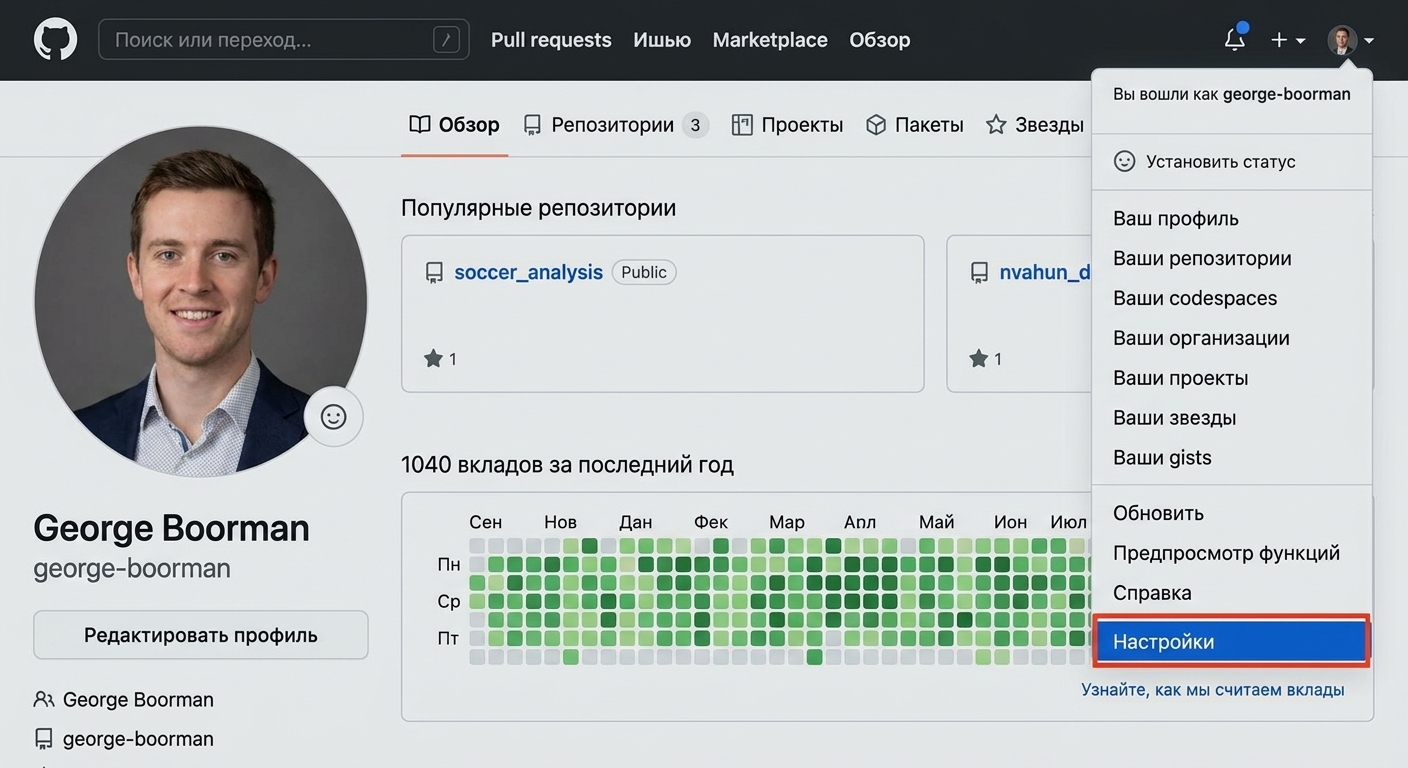Open the GitHub homepage logo

tap(55, 40)
